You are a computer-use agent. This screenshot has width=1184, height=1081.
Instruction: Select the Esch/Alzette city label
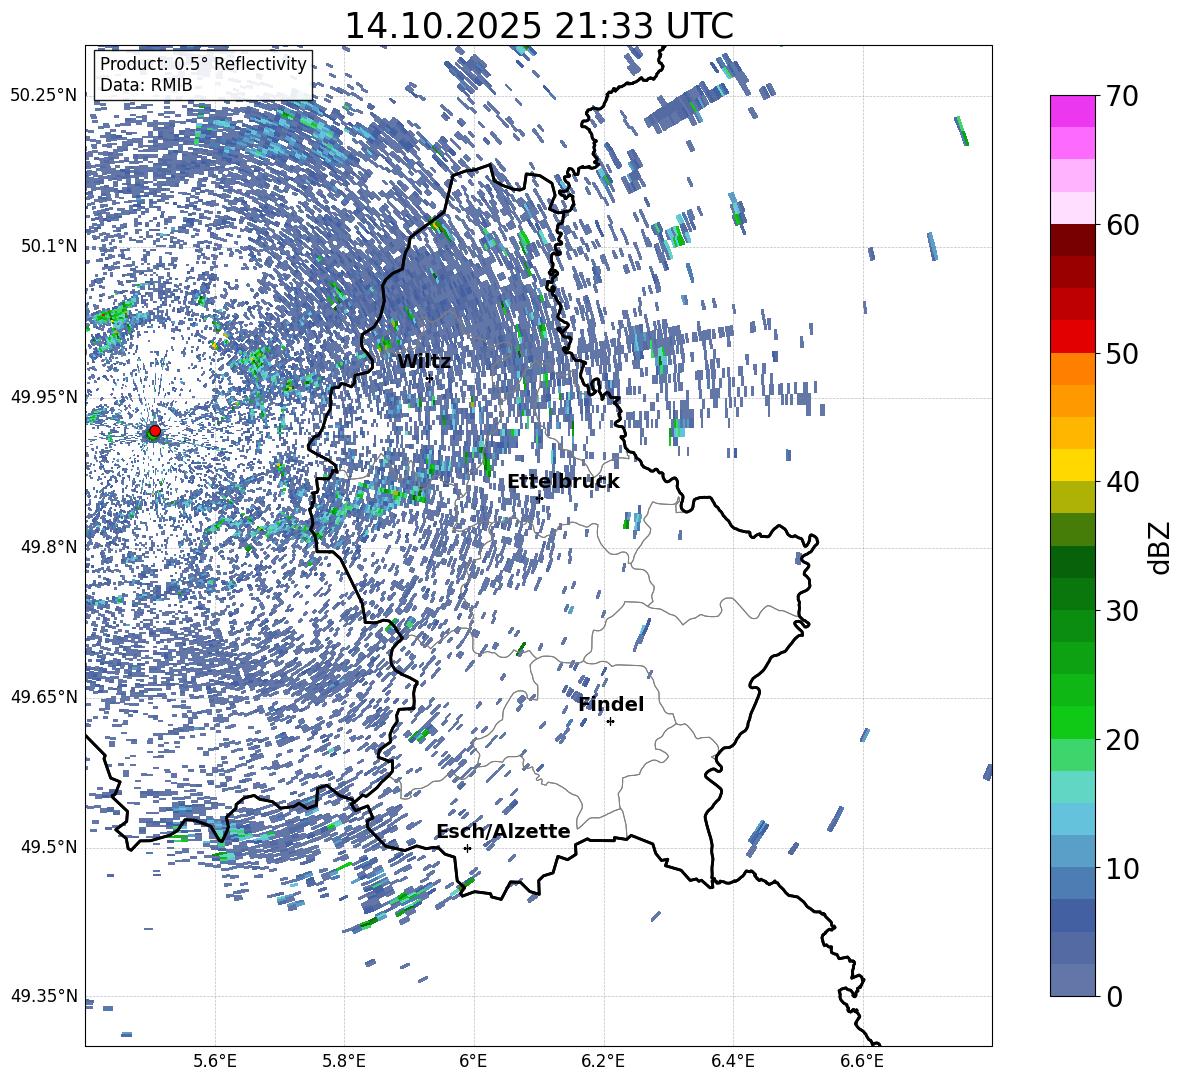(x=503, y=831)
